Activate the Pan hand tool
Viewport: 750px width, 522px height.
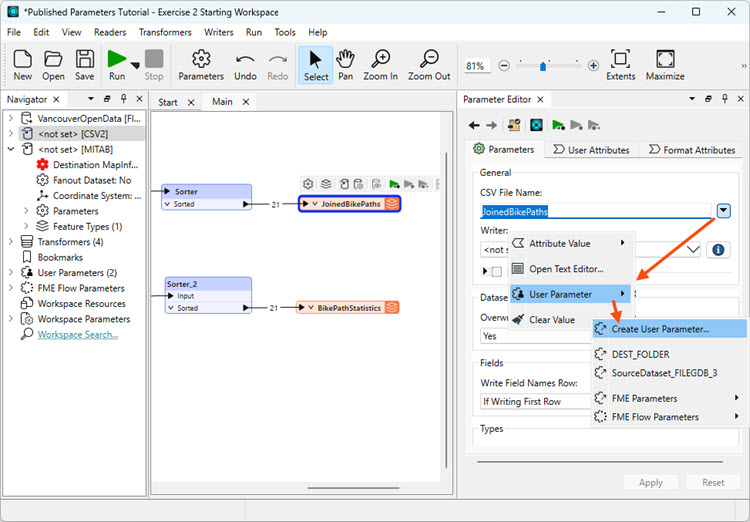pos(345,65)
